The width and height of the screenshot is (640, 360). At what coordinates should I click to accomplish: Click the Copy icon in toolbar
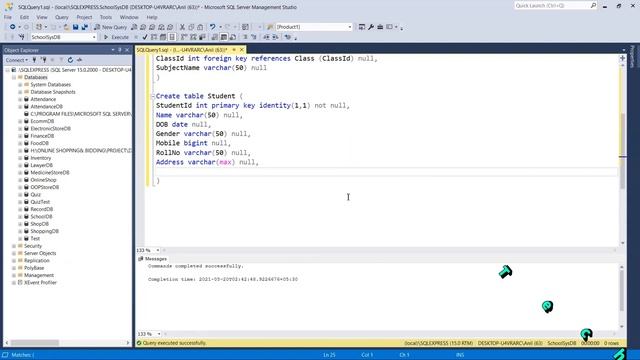[191, 27]
